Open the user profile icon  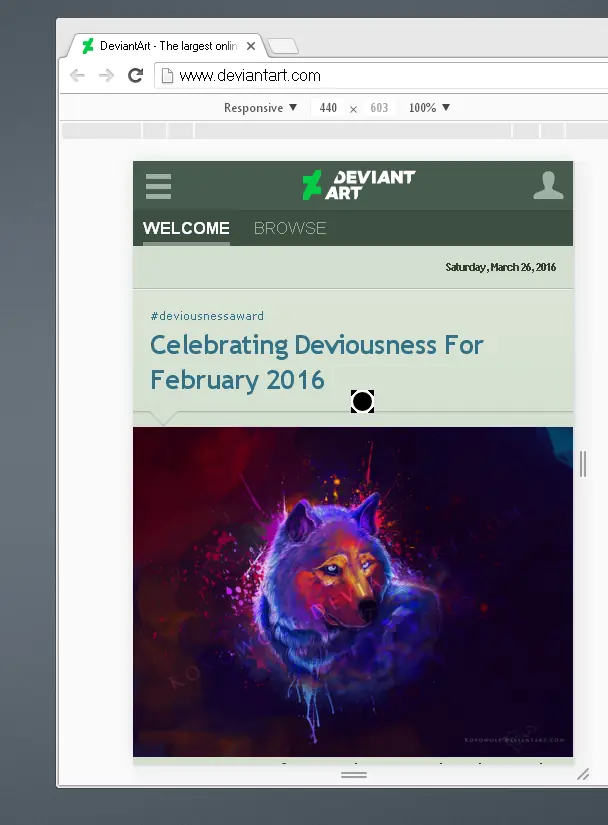click(548, 185)
